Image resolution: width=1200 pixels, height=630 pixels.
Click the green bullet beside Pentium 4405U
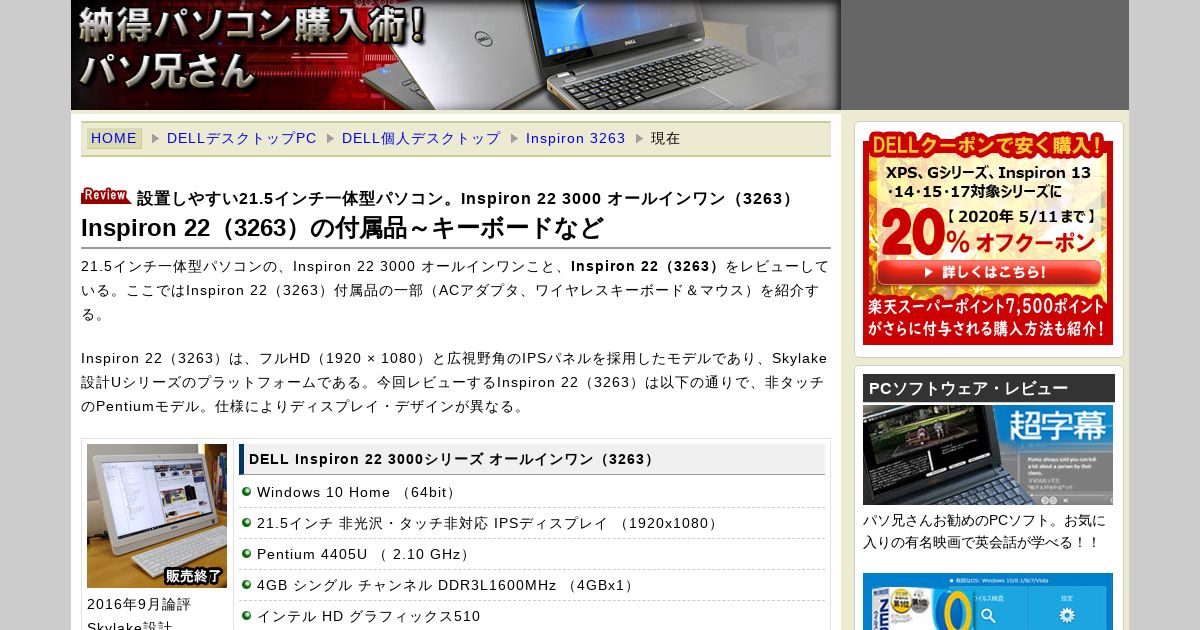coord(246,553)
